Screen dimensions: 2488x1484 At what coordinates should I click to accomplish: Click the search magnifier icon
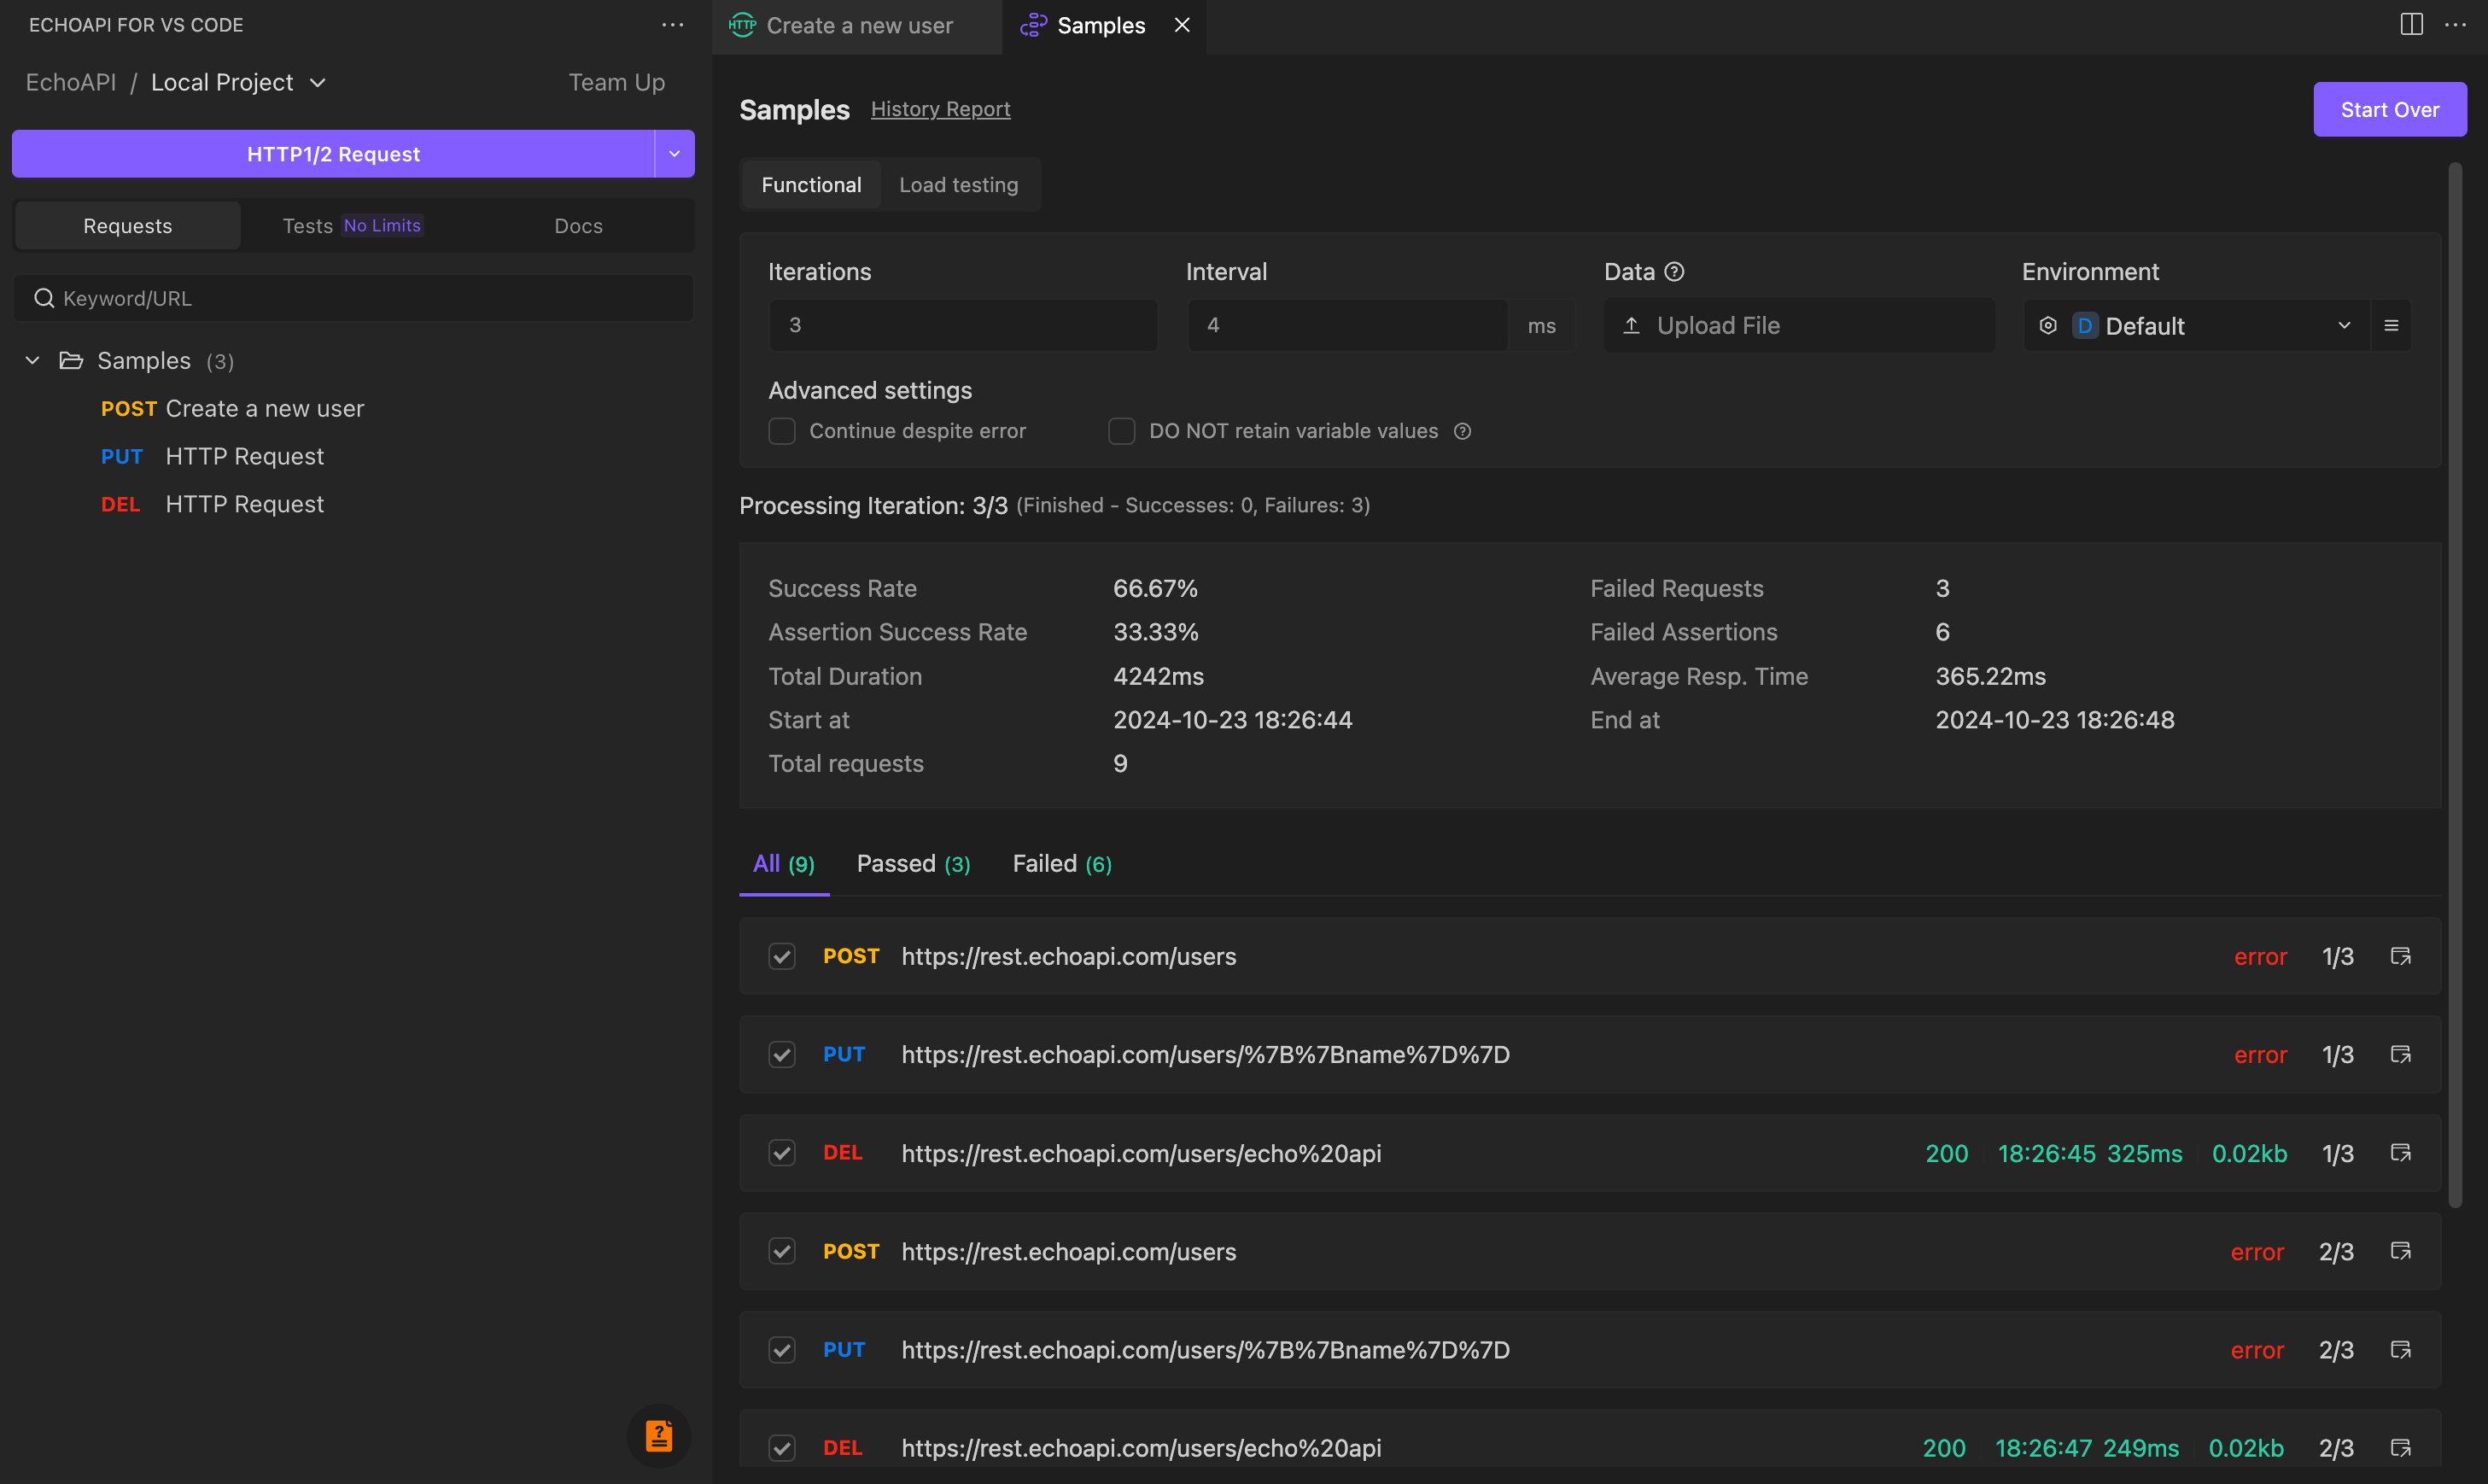[44, 298]
